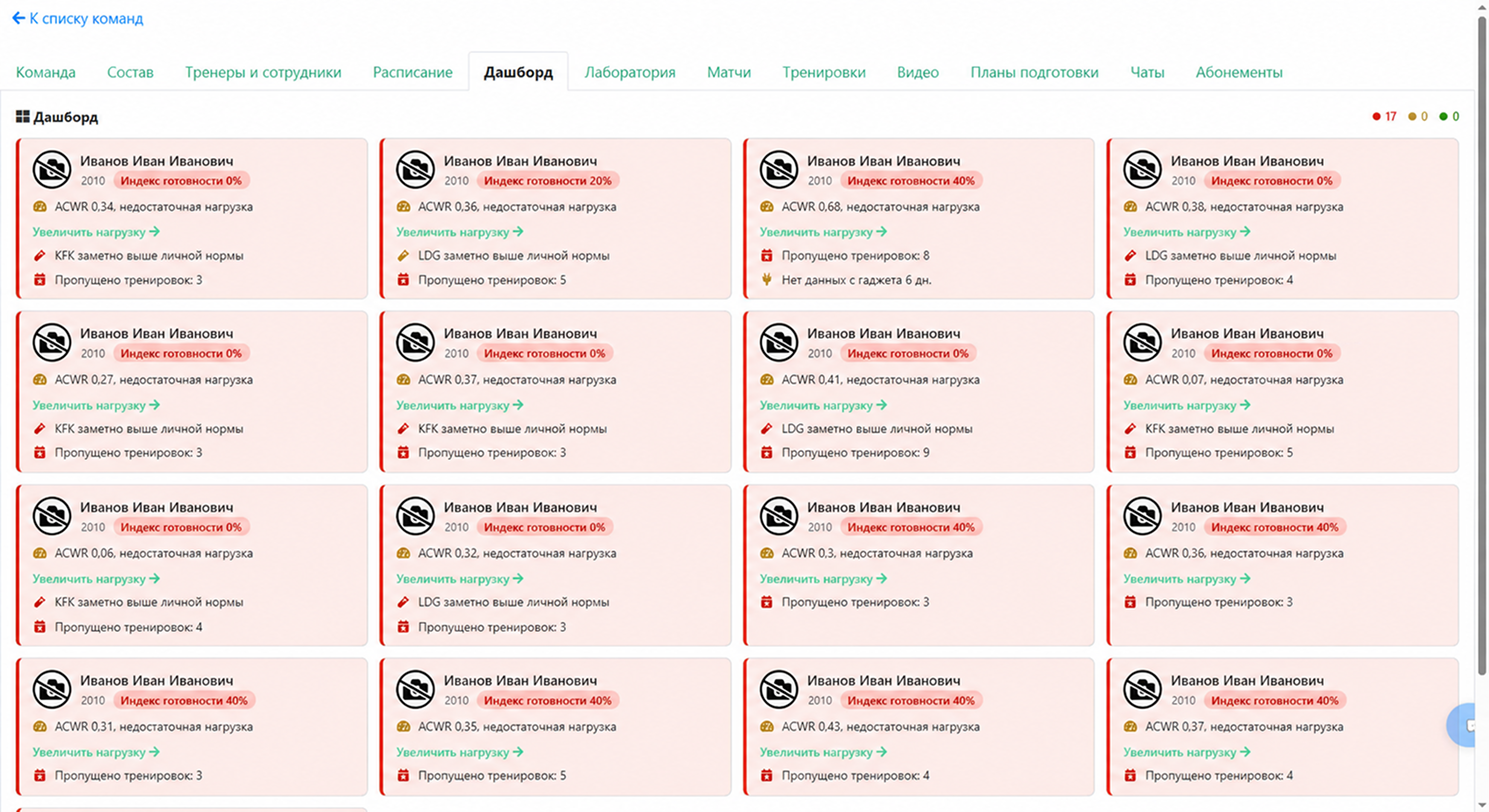
Task: Open the Матчи tab
Action: (x=729, y=72)
